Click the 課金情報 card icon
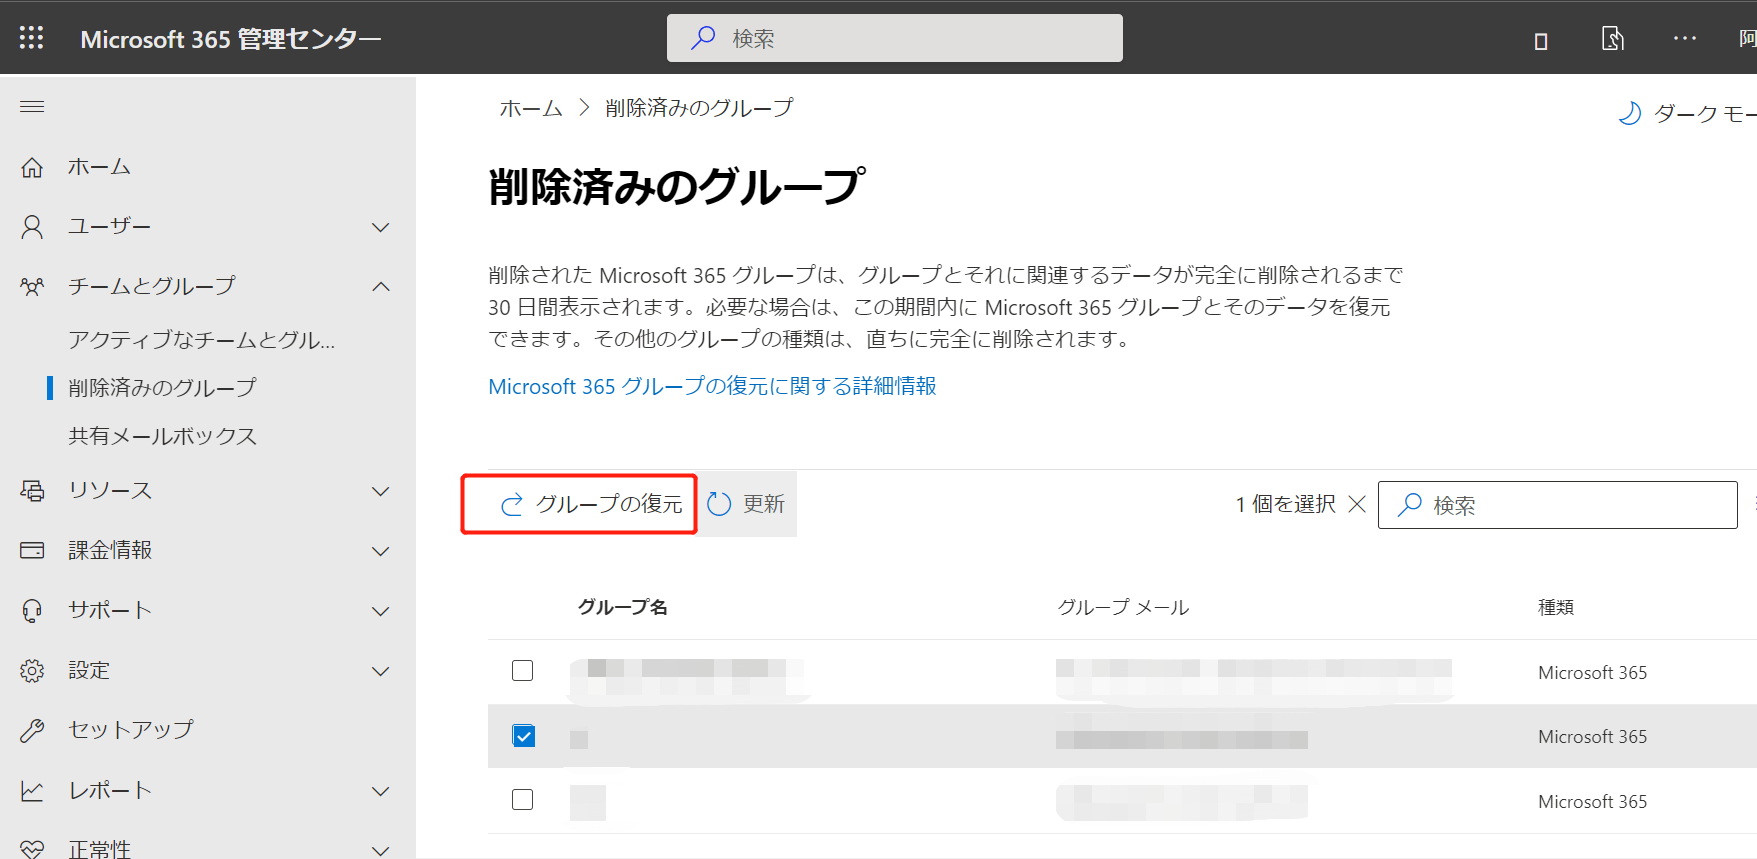Viewport: 1757px width, 859px height. pos(32,550)
